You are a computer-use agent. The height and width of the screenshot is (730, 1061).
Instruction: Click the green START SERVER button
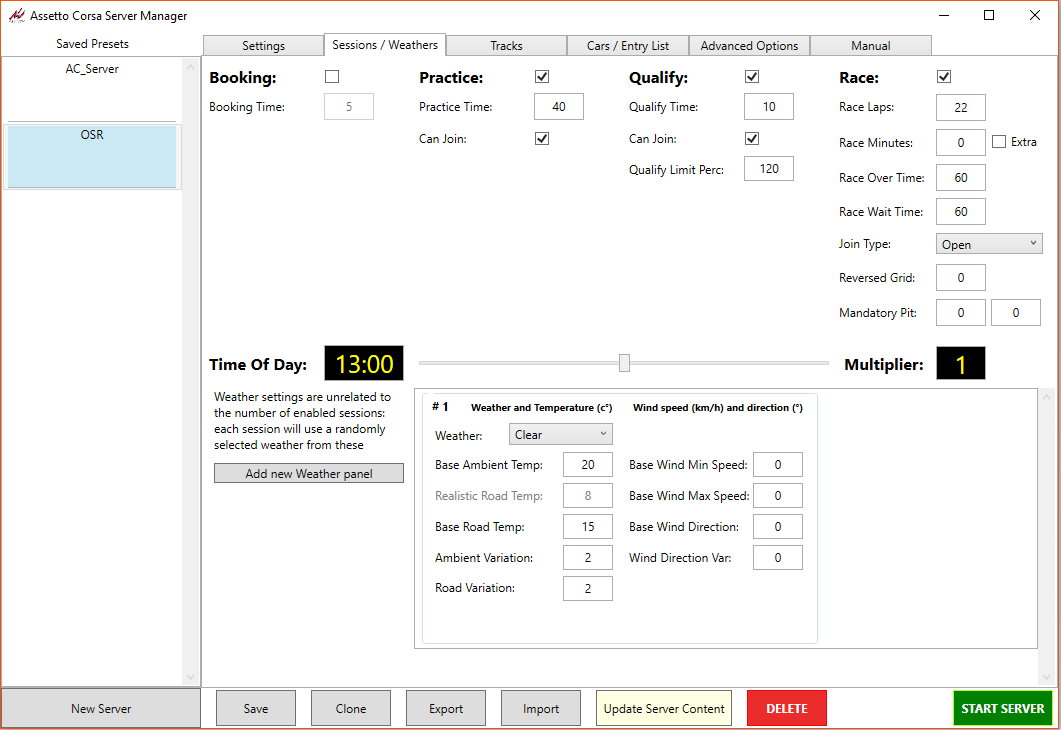coord(1003,708)
